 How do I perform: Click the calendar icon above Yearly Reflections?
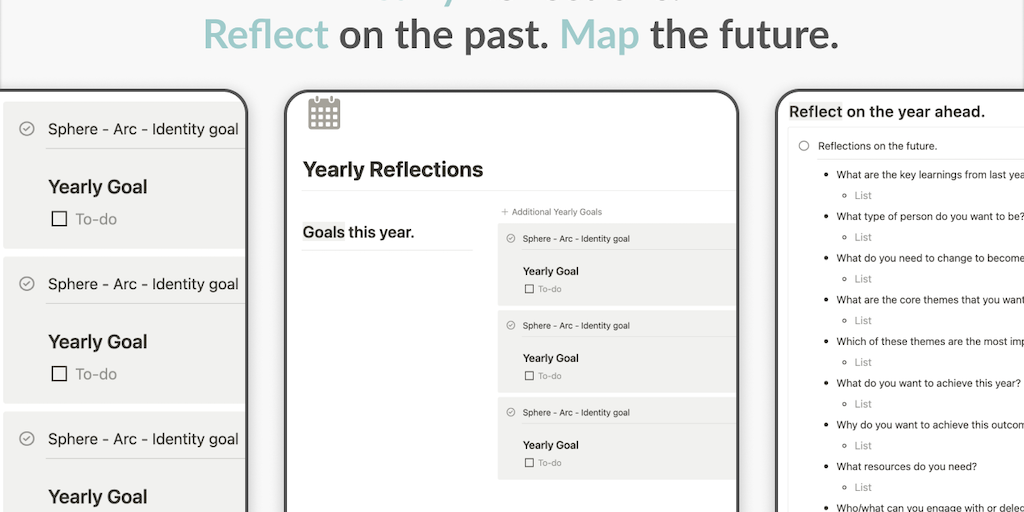(324, 113)
